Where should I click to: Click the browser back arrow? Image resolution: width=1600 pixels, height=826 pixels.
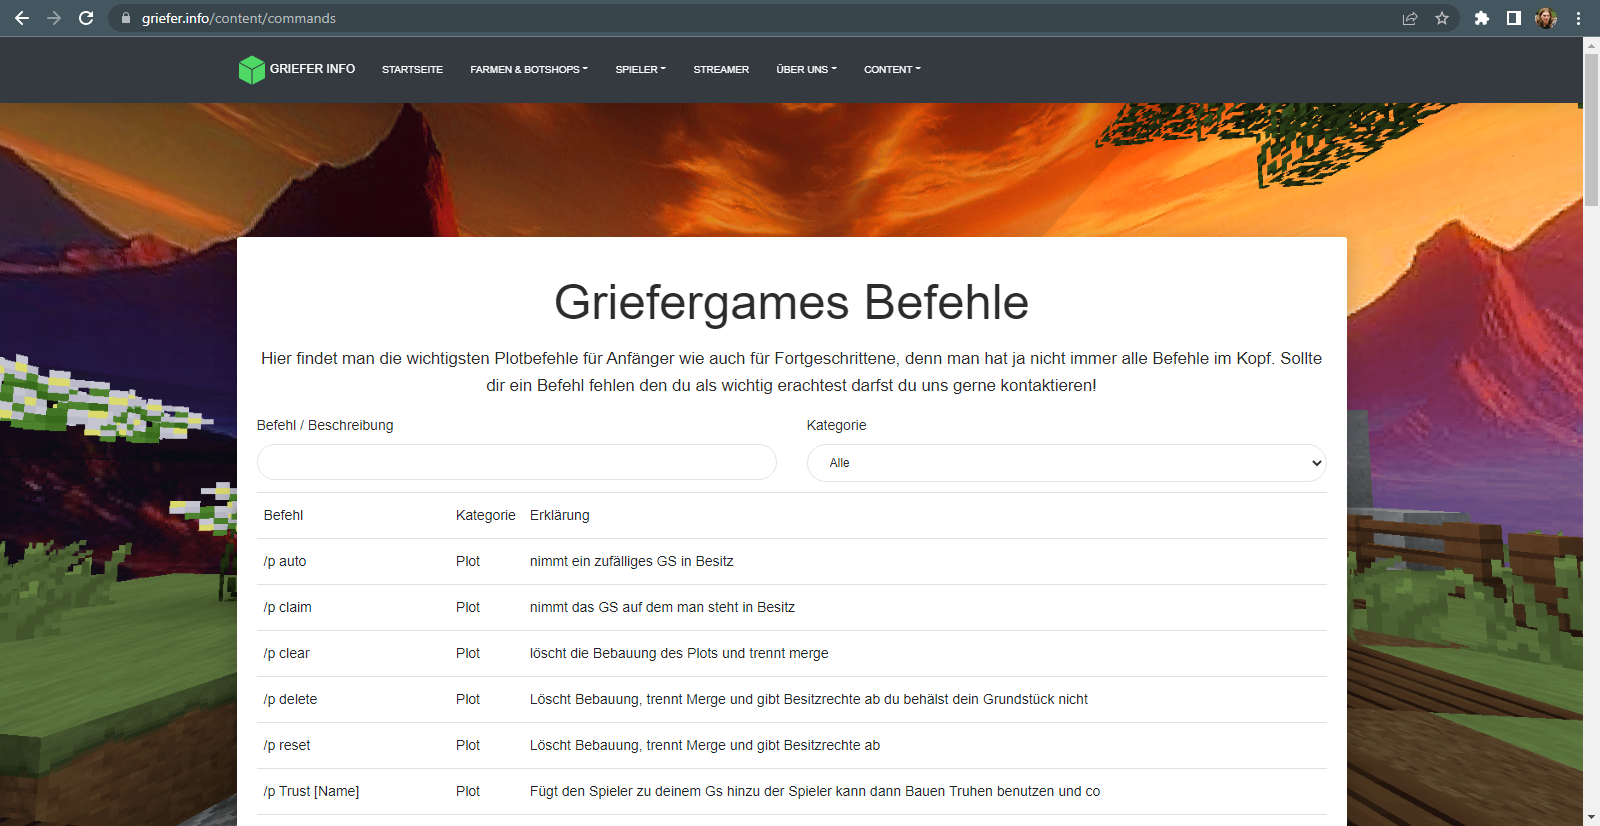point(22,18)
